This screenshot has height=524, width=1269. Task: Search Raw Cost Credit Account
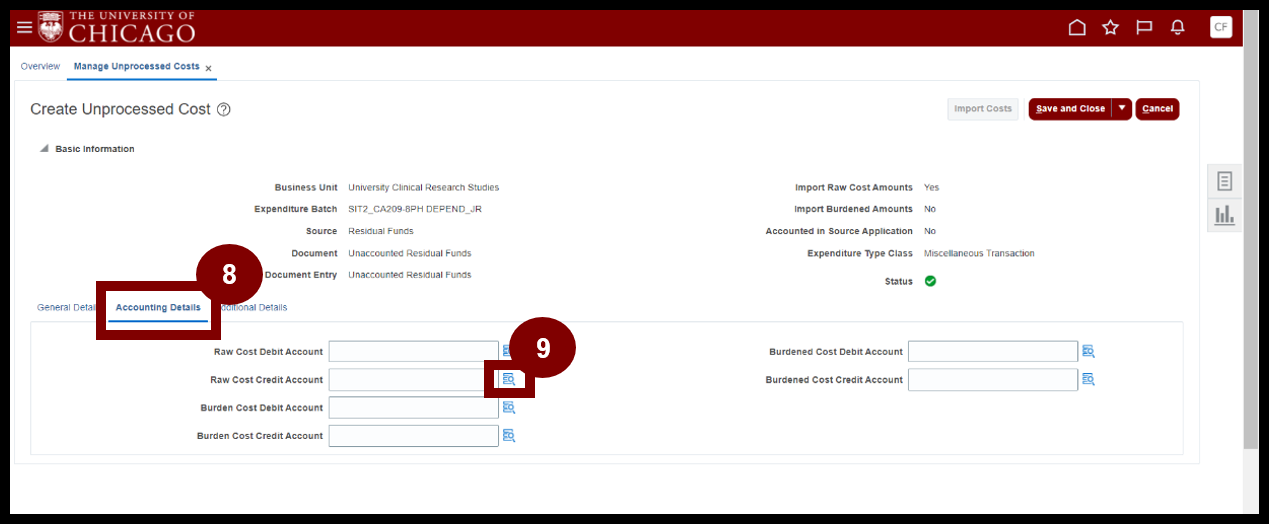pyautogui.click(x=509, y=379)
